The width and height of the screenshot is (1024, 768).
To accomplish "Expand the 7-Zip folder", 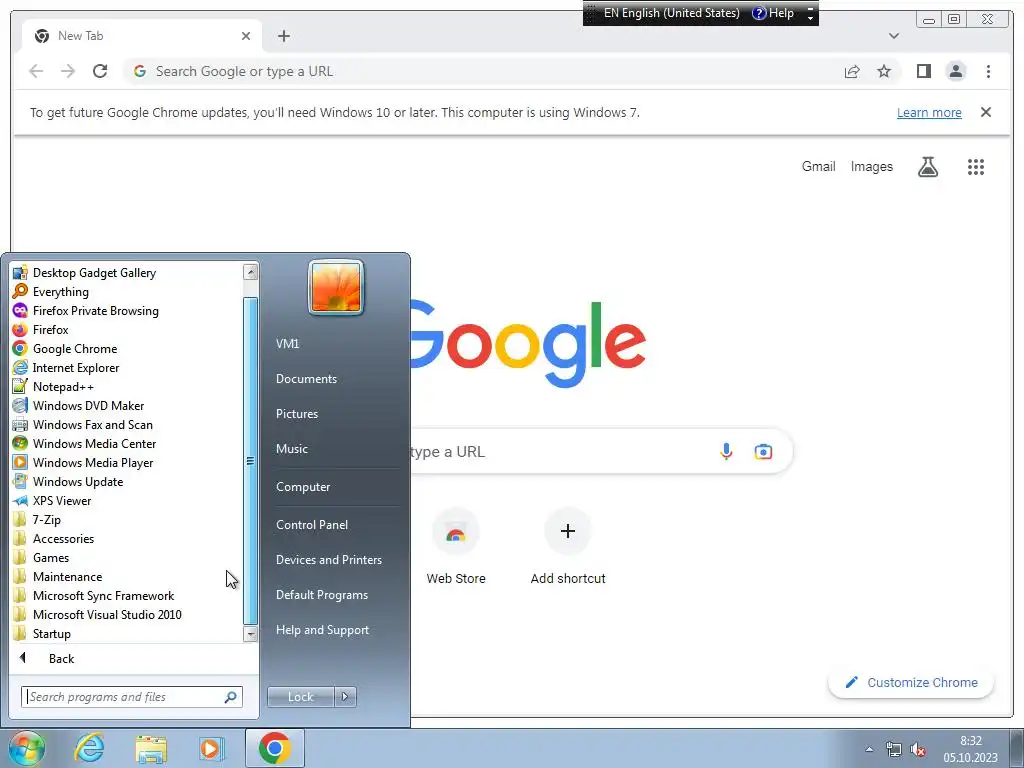I will coord(46,520).
